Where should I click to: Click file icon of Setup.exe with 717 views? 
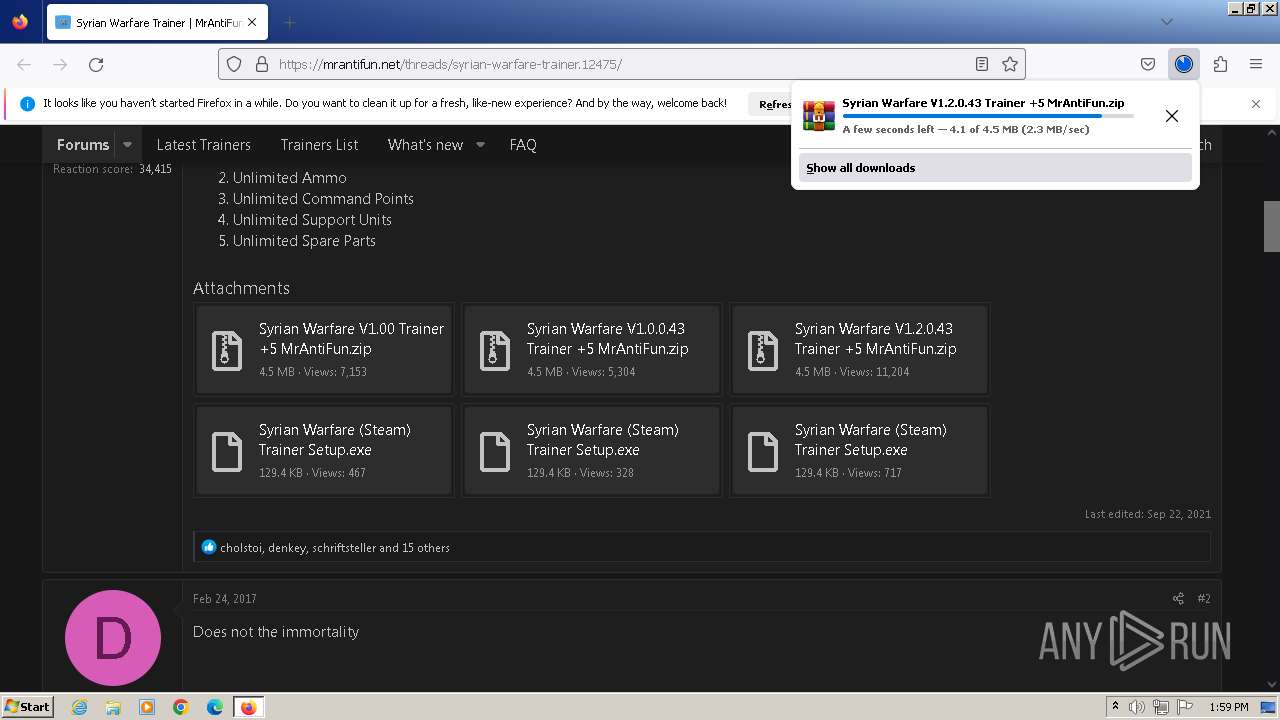[763, 451]
